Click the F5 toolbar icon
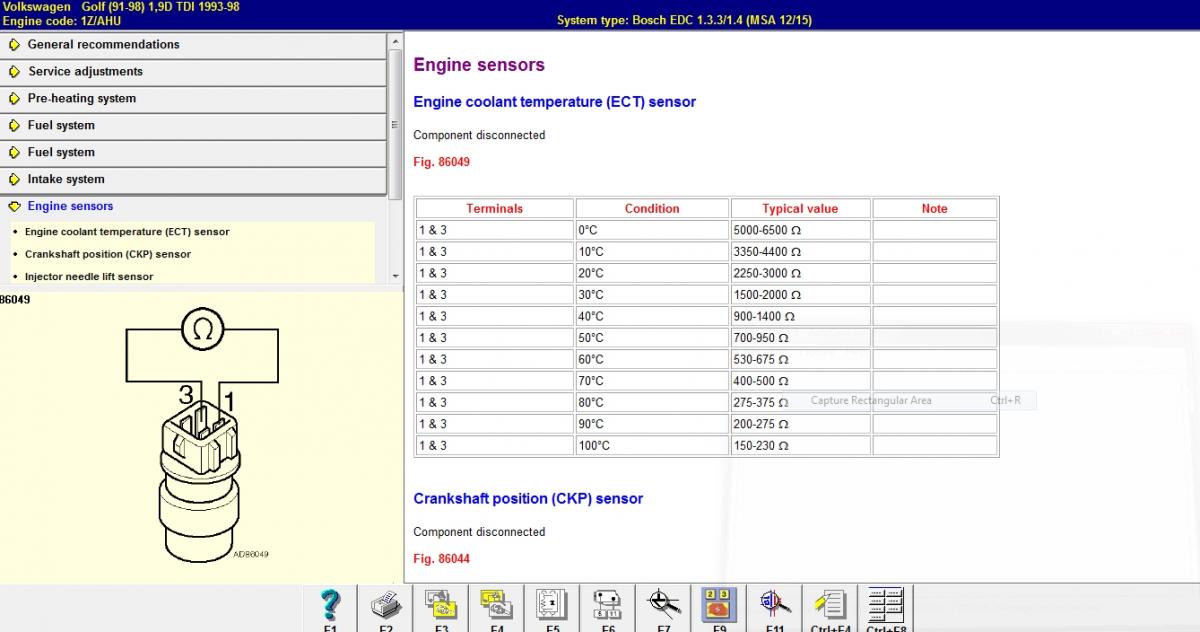 point(552,605)
